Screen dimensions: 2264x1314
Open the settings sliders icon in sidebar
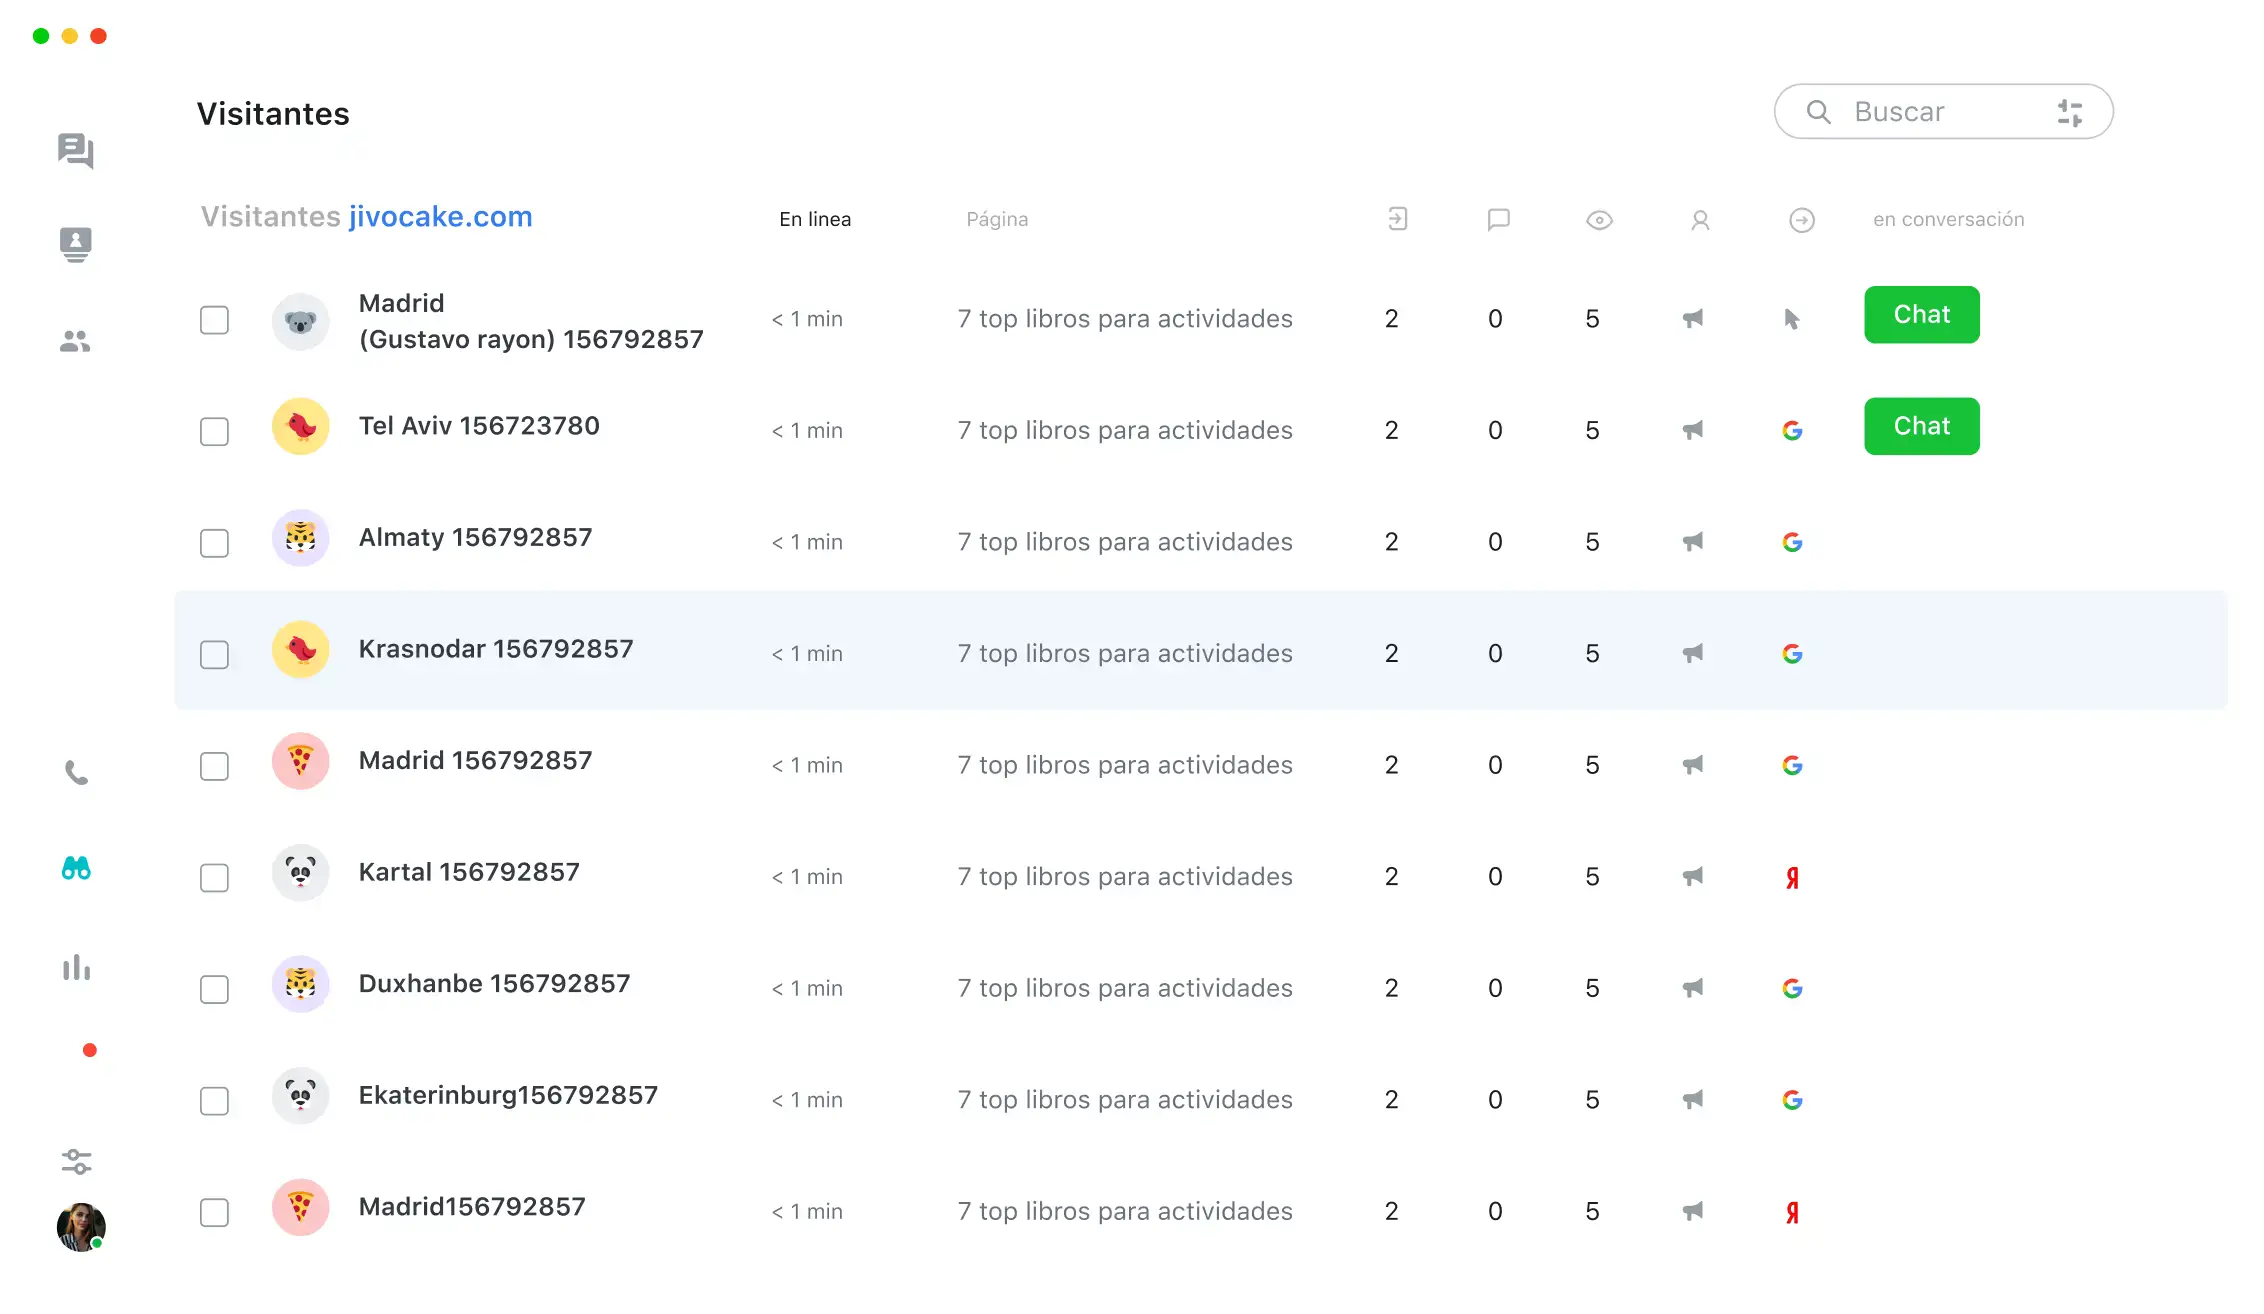(76, 1161)
